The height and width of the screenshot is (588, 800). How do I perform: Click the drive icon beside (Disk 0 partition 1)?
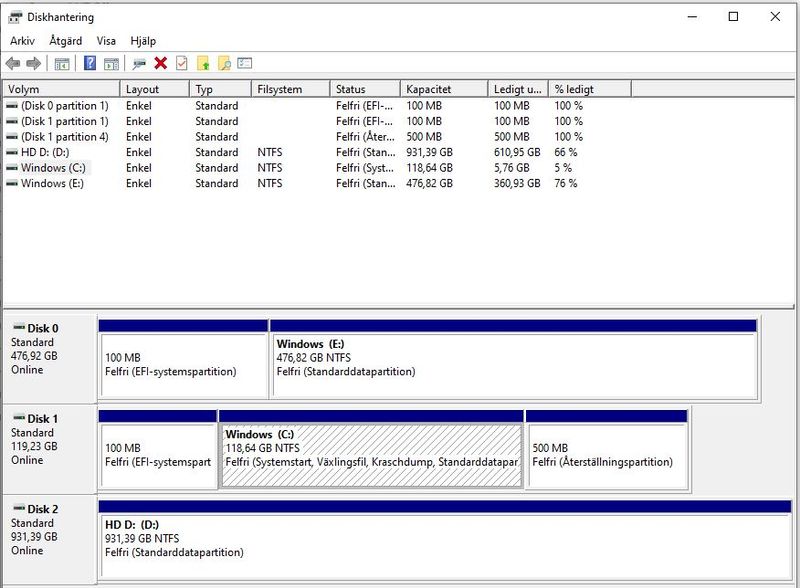[x=12, y=106]
